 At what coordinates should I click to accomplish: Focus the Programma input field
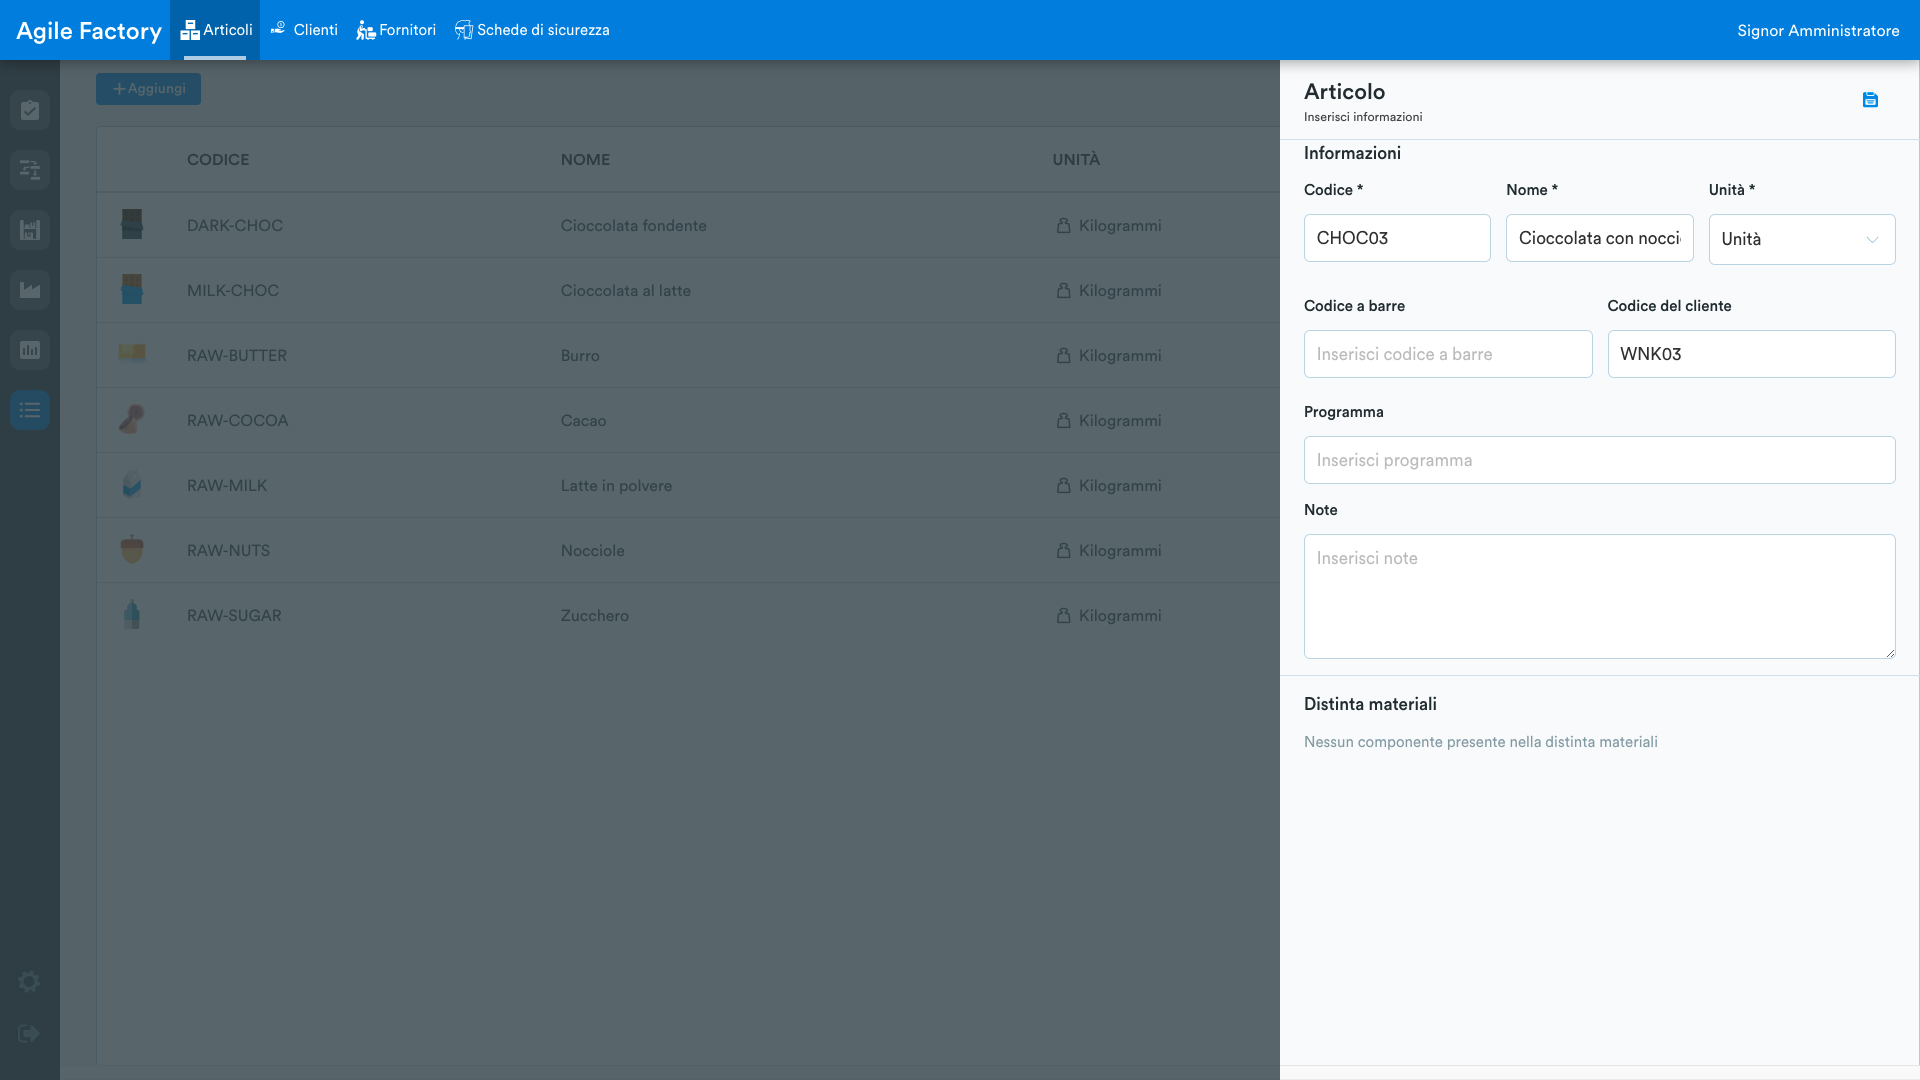click(x=1600, y=460)
